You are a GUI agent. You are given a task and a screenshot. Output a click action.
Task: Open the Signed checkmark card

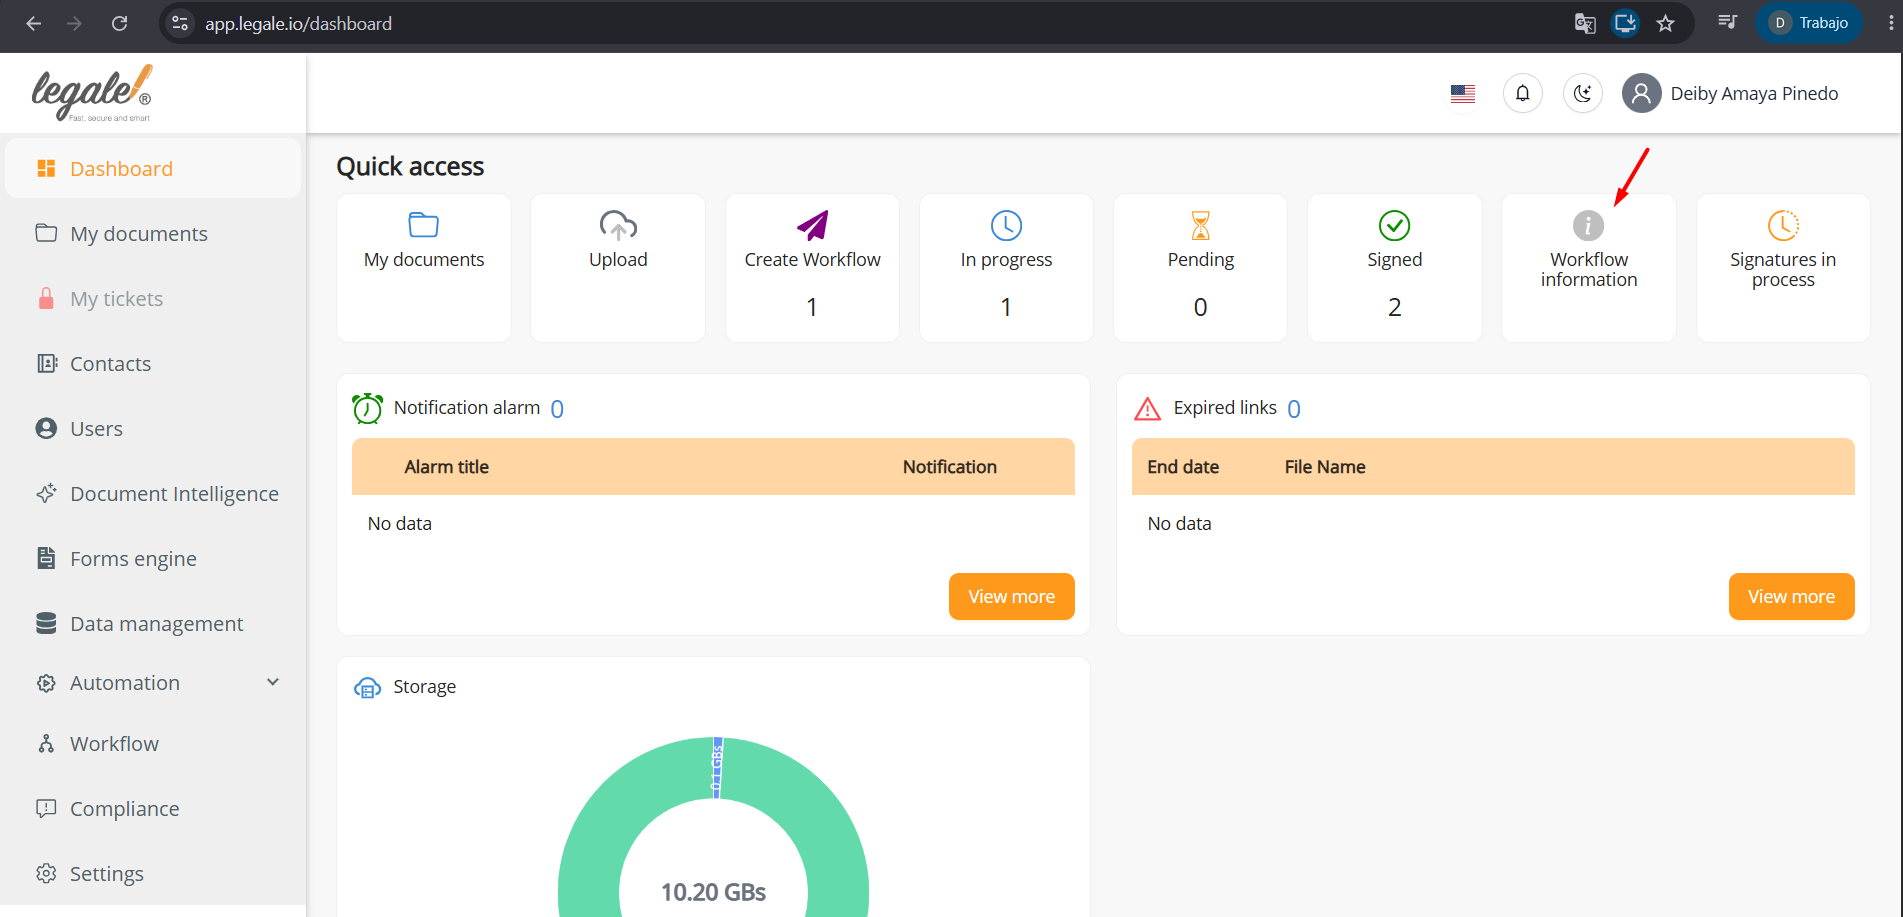pos(1394,268)
